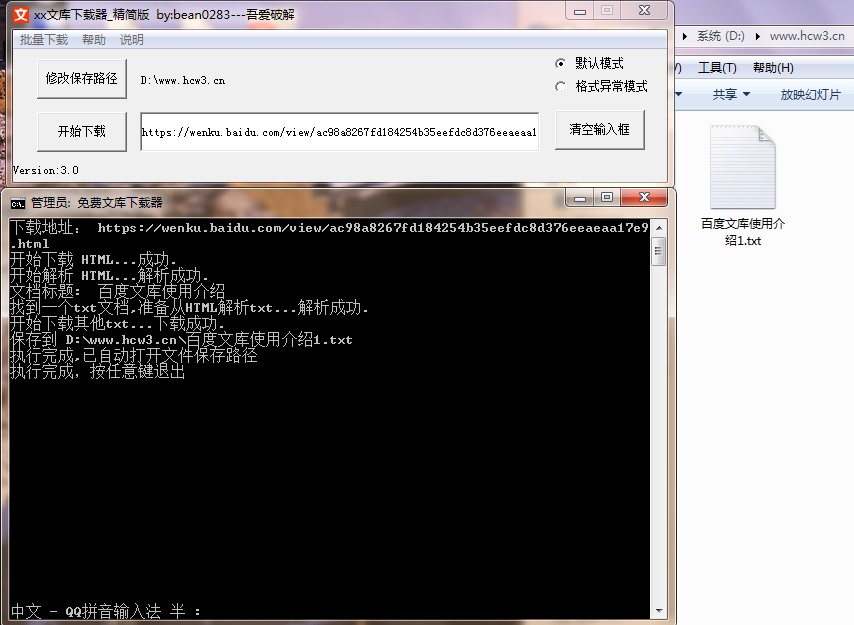
Task: Minimize the xx文库下载器 window
Action: tap(582, 11)
